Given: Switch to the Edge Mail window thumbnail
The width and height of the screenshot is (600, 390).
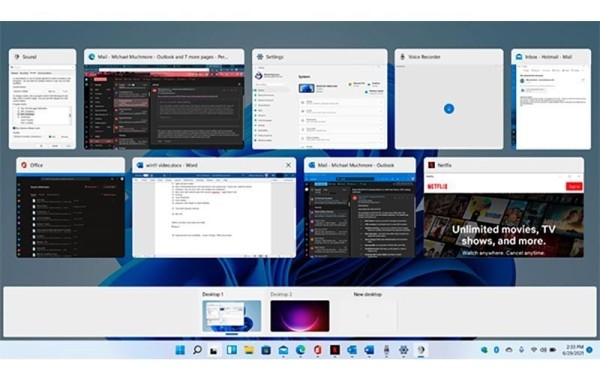Looking at the screenshot, I should click(x=164, y=99).
